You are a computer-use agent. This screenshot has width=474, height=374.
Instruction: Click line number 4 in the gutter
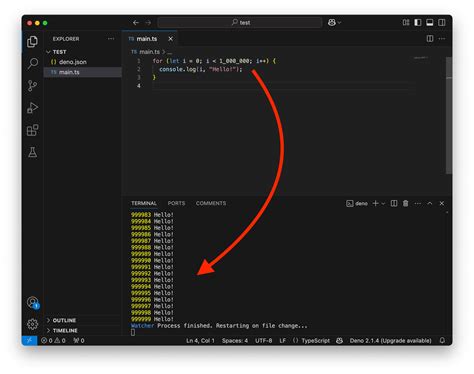point(139,86)
